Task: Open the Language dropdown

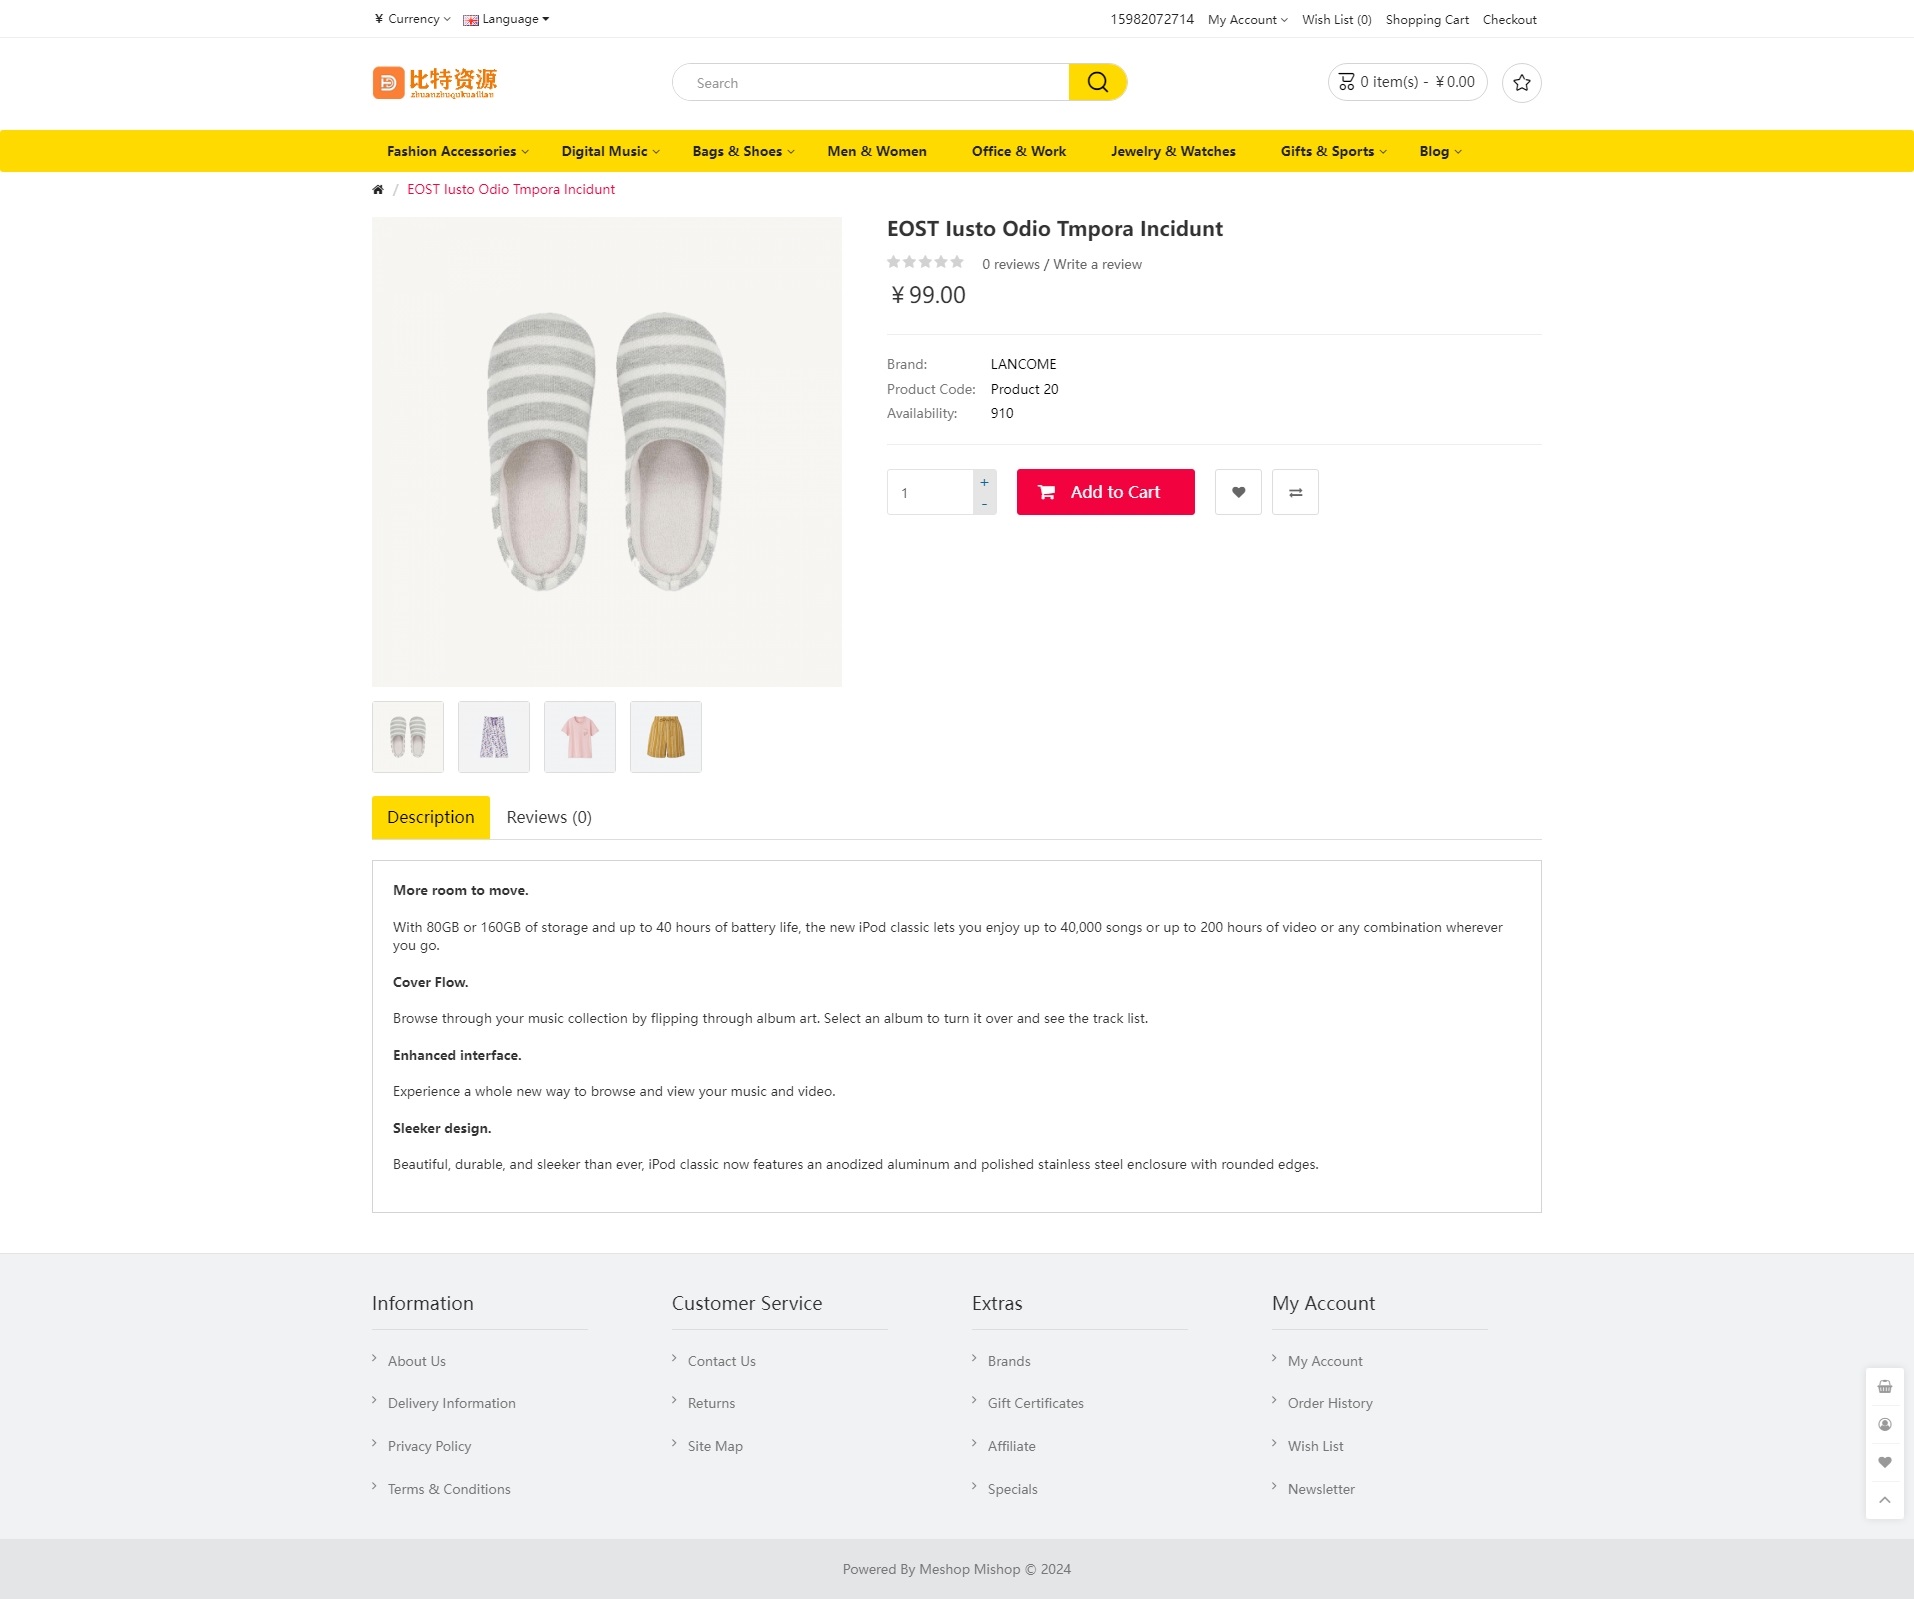Action: tap(507, 19)
